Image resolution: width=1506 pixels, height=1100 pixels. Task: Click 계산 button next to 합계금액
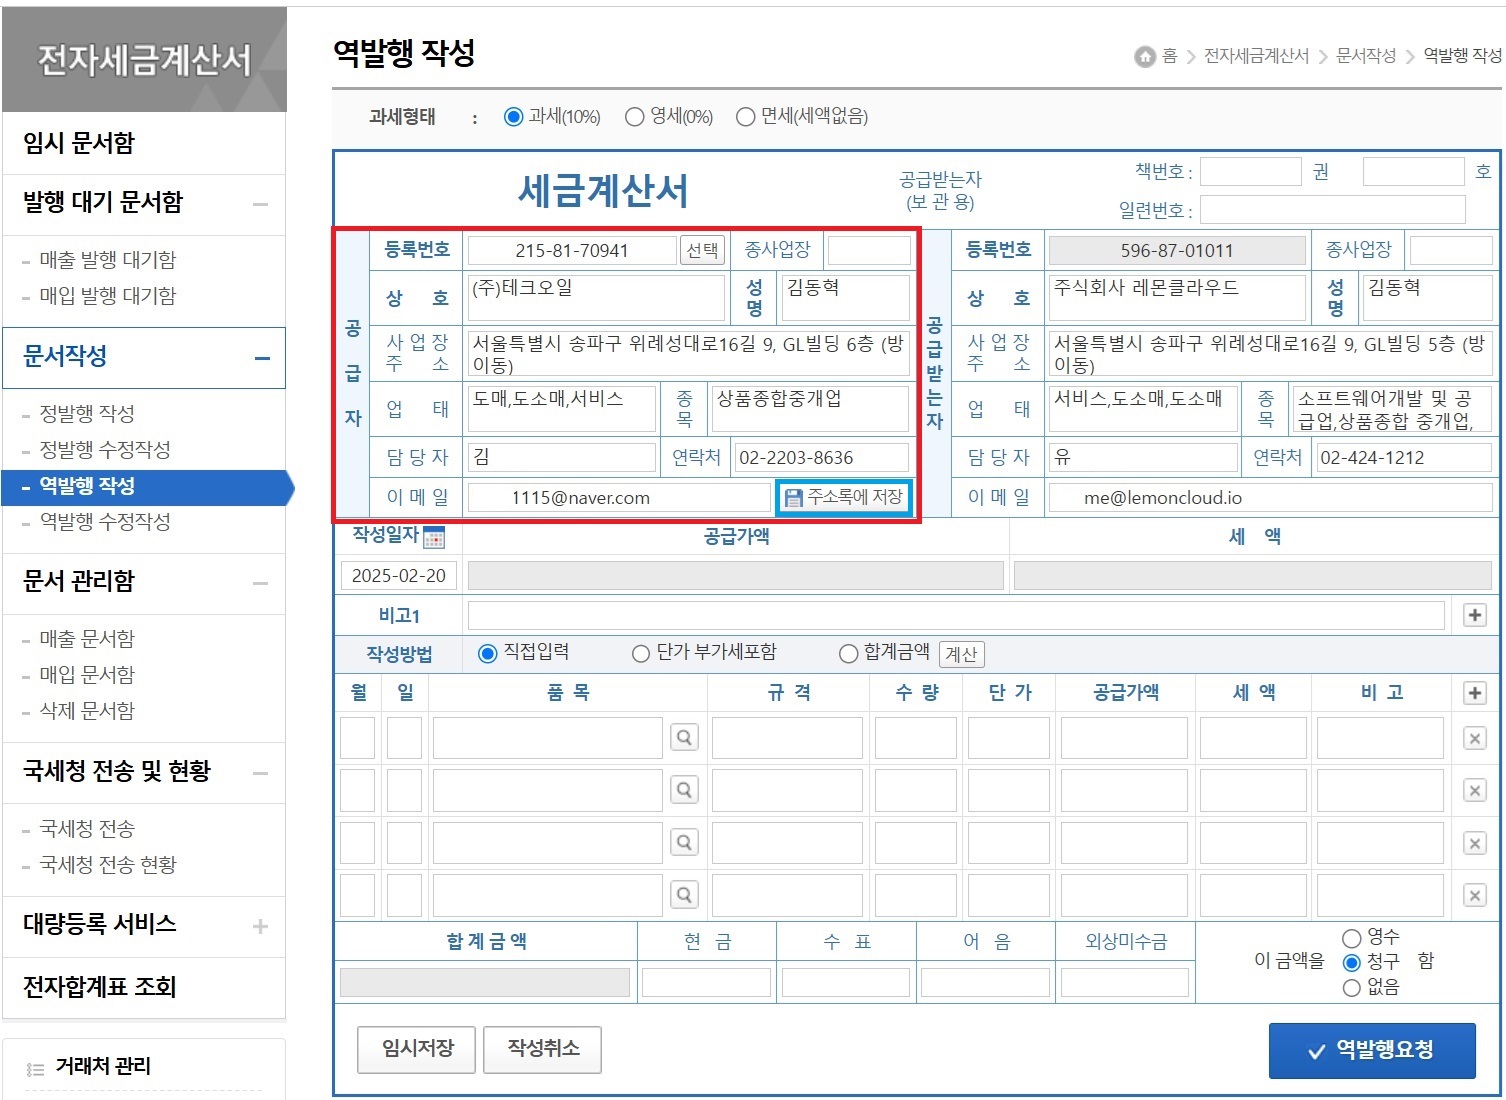(961, 654)
